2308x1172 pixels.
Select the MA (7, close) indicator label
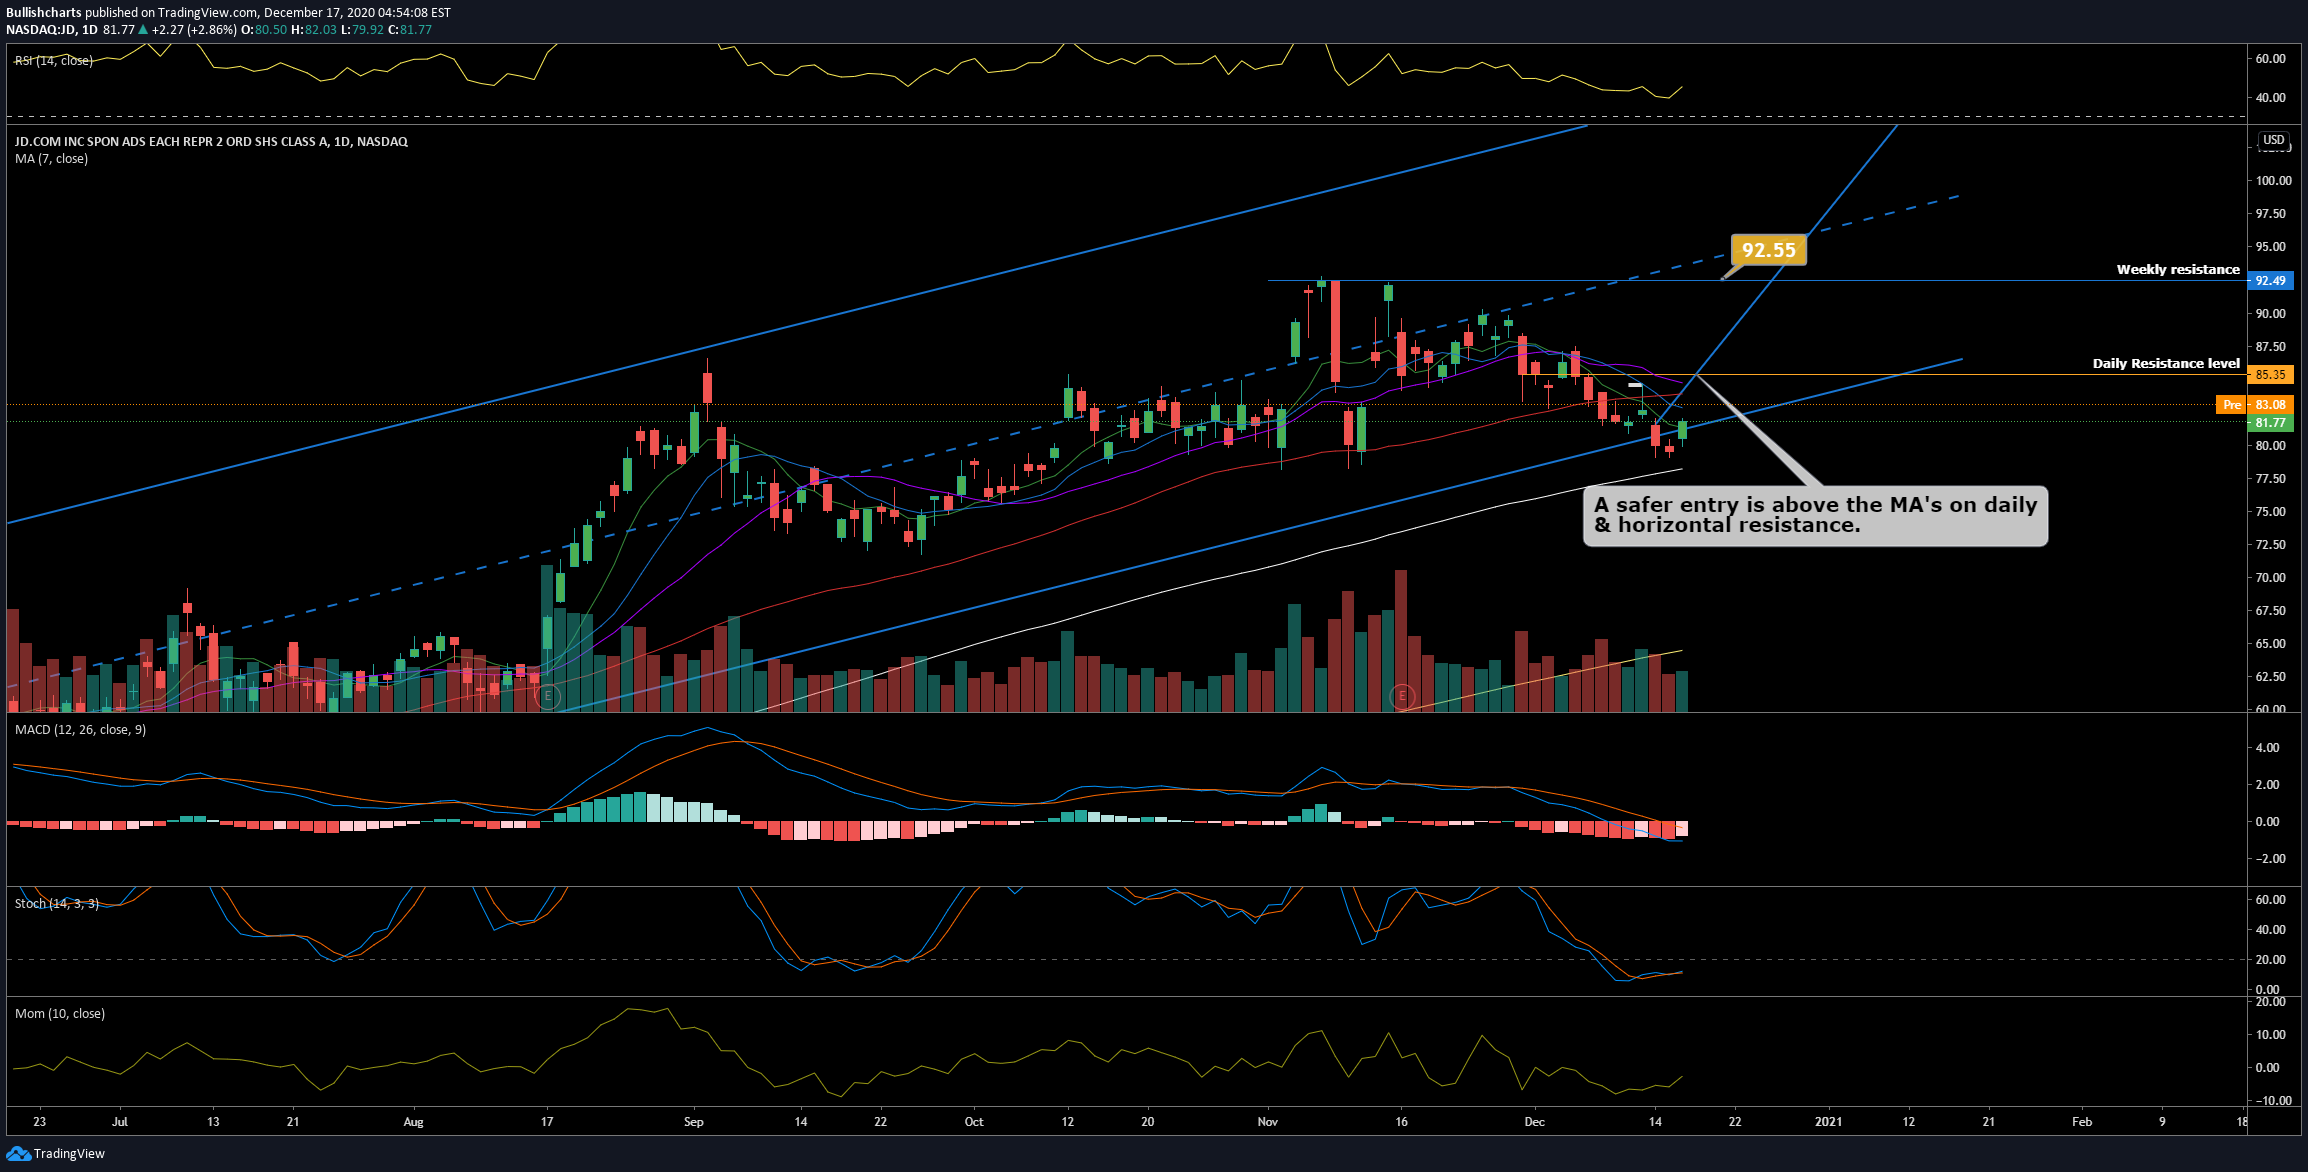(51, 159)
